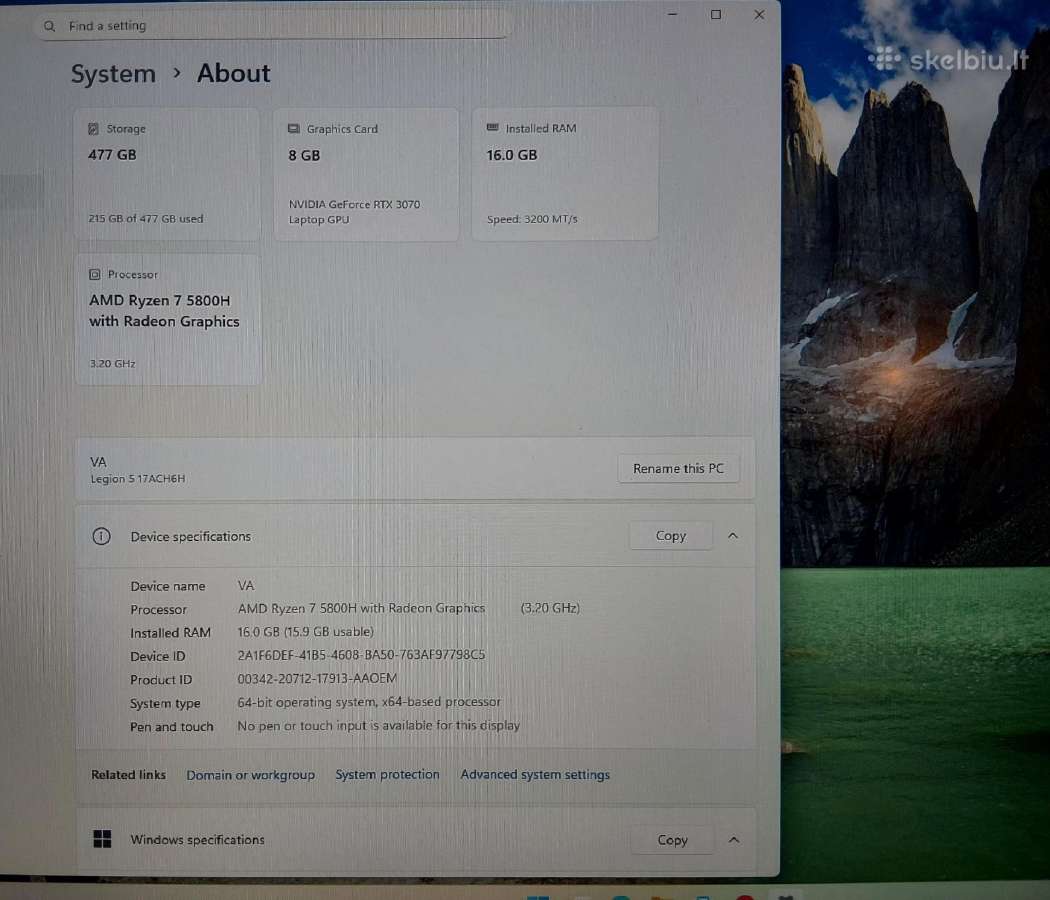
Task: Maximize the Settings window
Action: [x=716, y=14]
